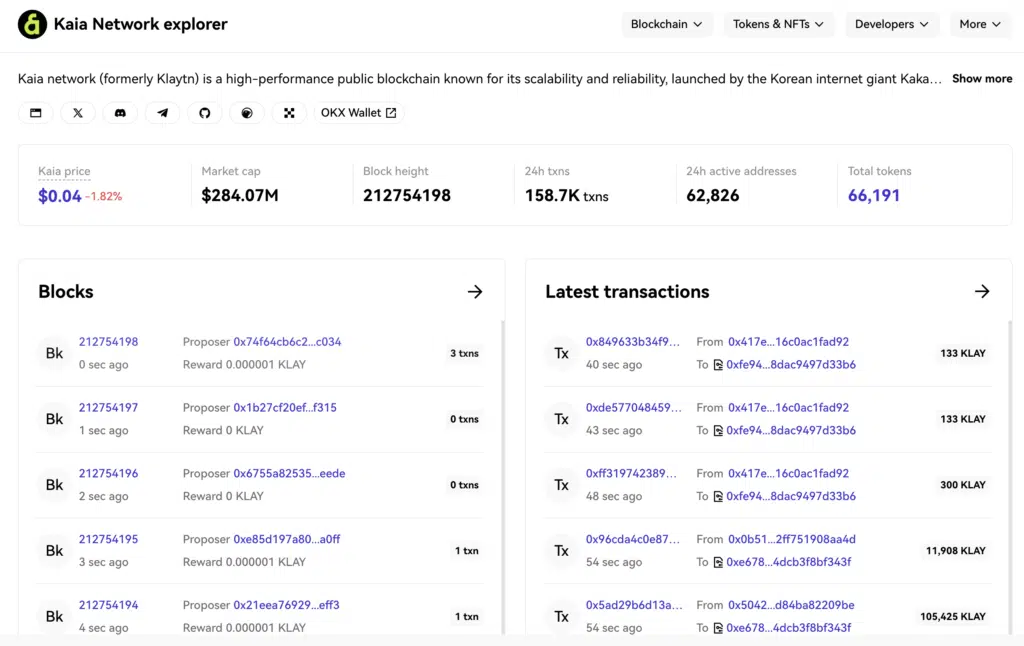The height and width of the screenshot is (646, 1024).
Task: Expand the Blockchain dropdown menu
Action: click(666, 24)
